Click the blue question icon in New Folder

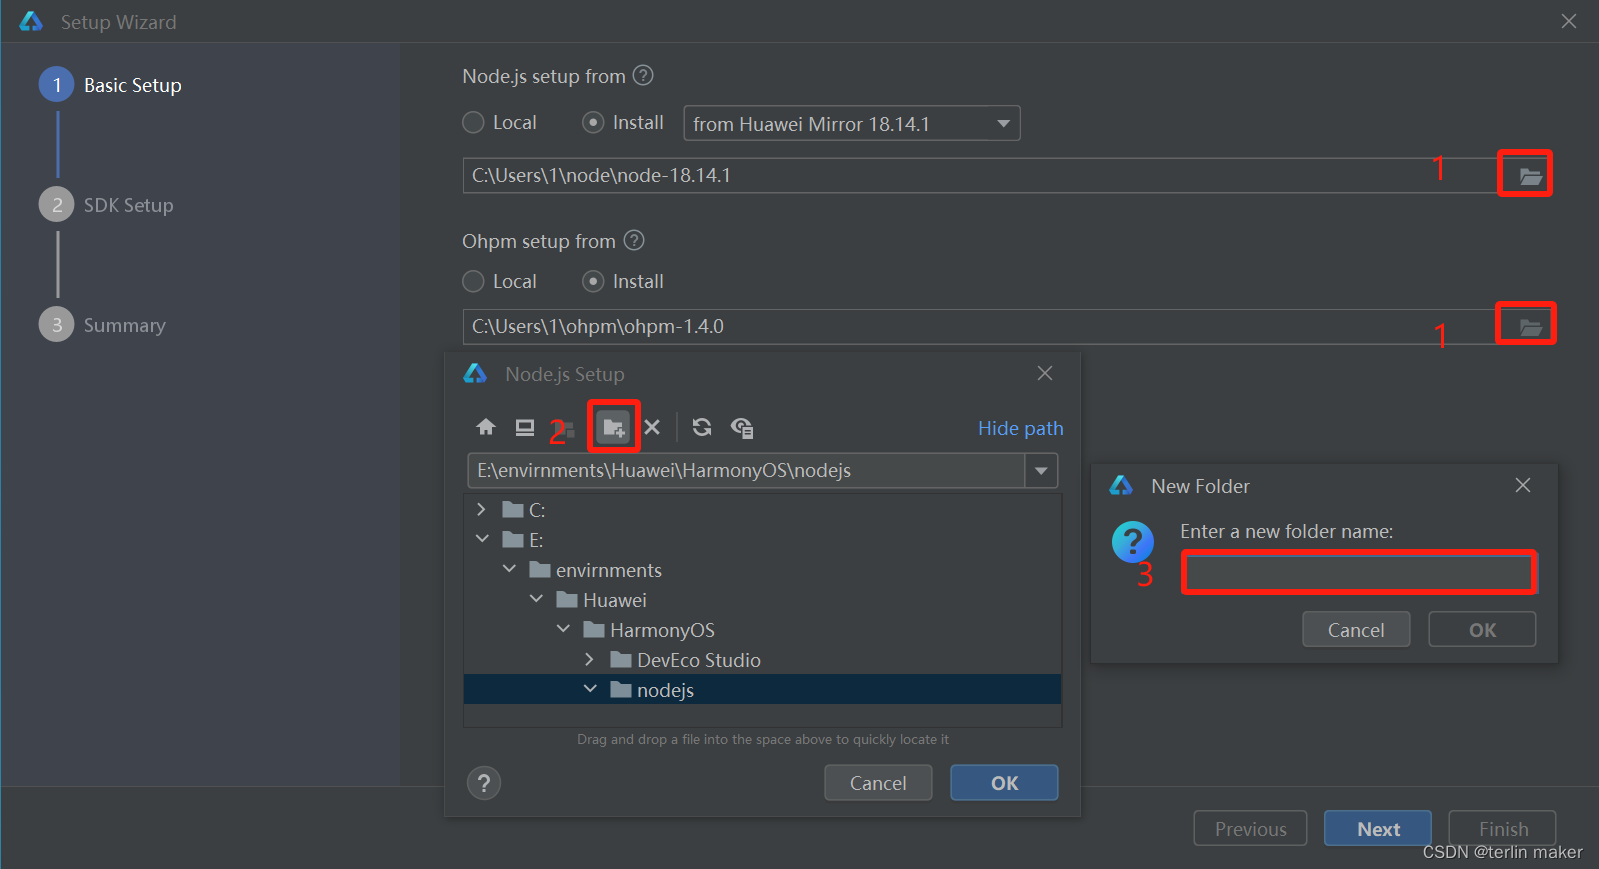(1133, 542)
